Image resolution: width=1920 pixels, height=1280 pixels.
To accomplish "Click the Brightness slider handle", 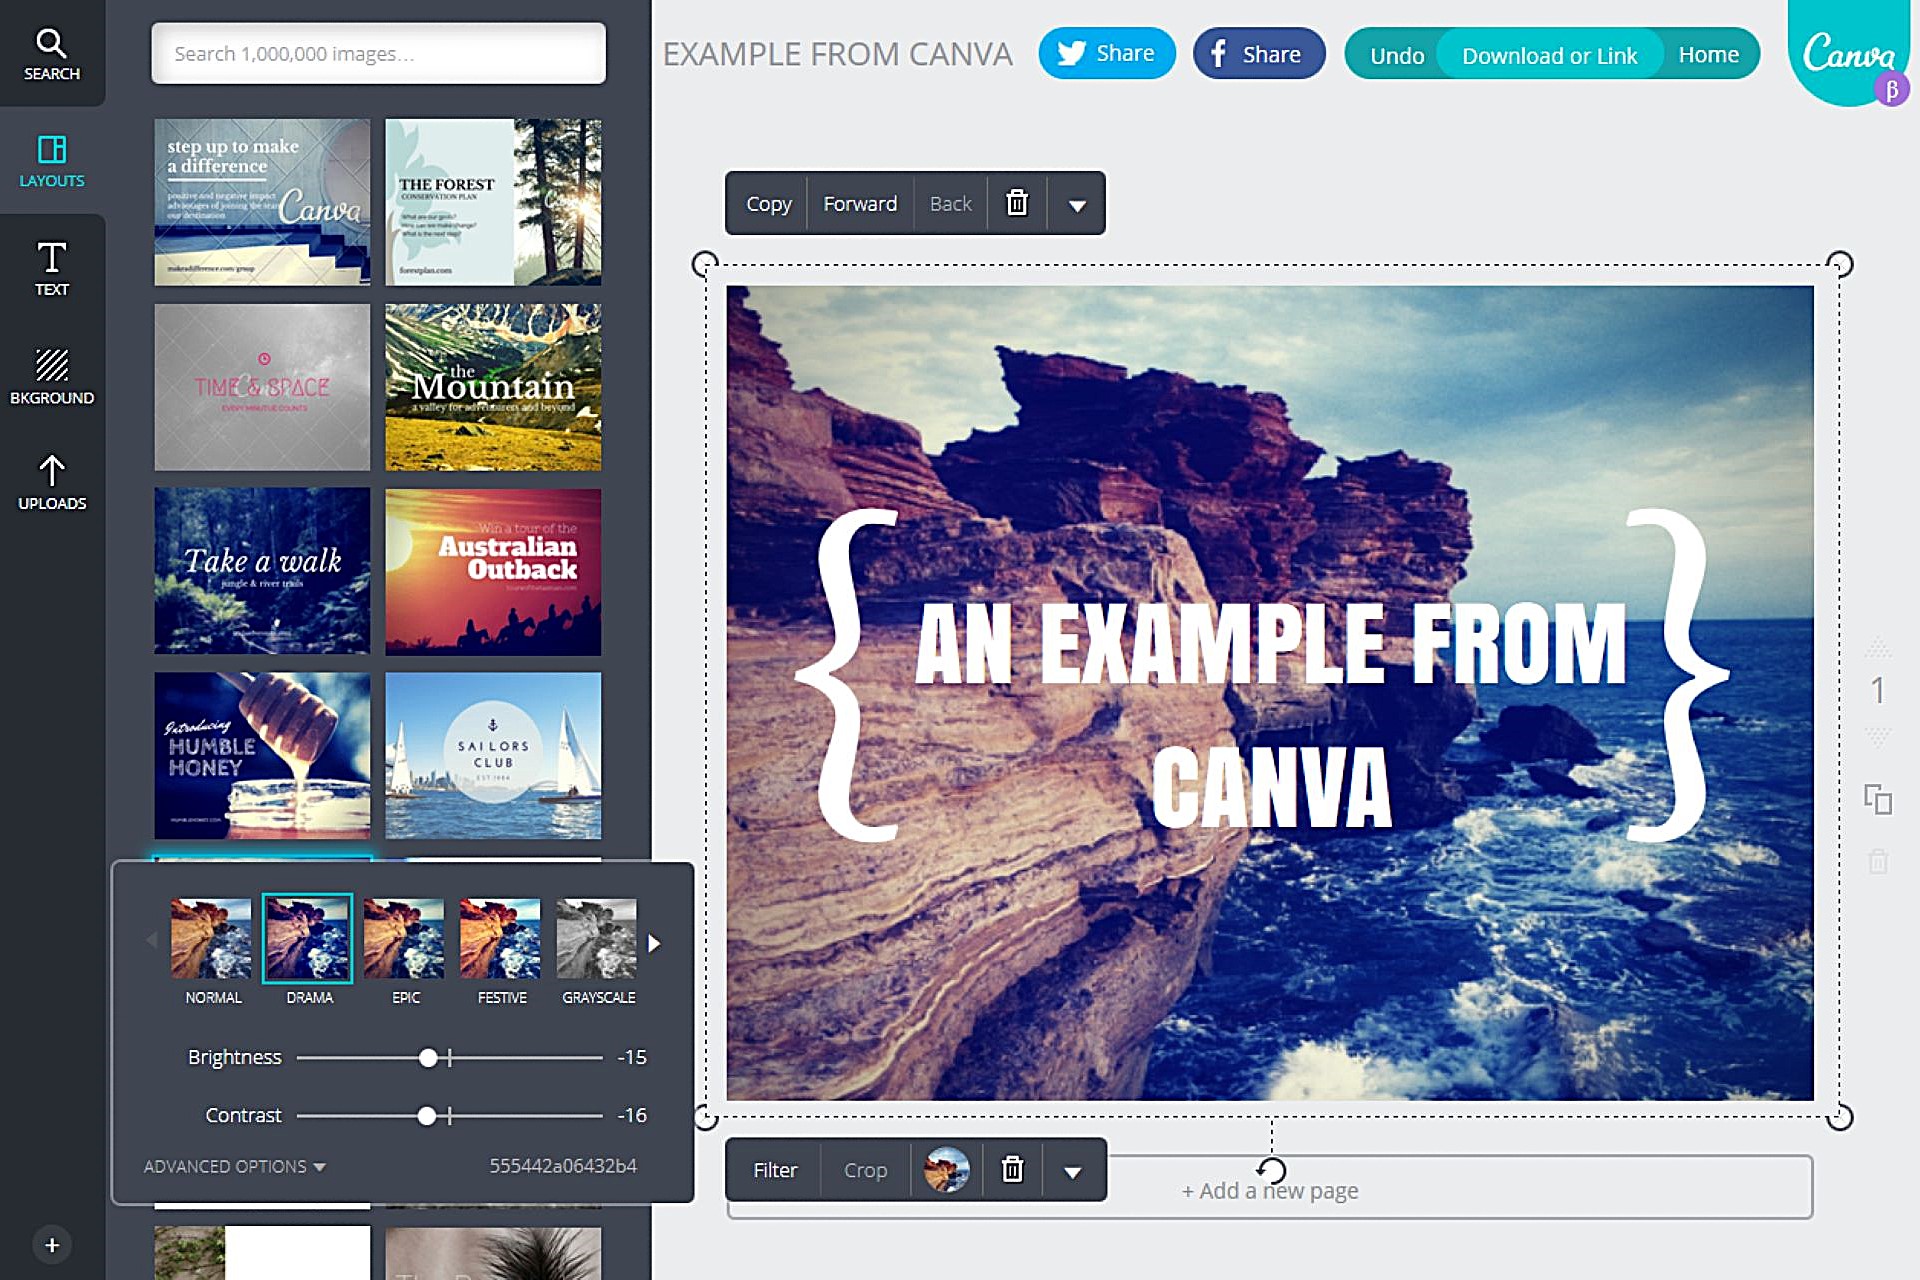I will pos(428,1057).
